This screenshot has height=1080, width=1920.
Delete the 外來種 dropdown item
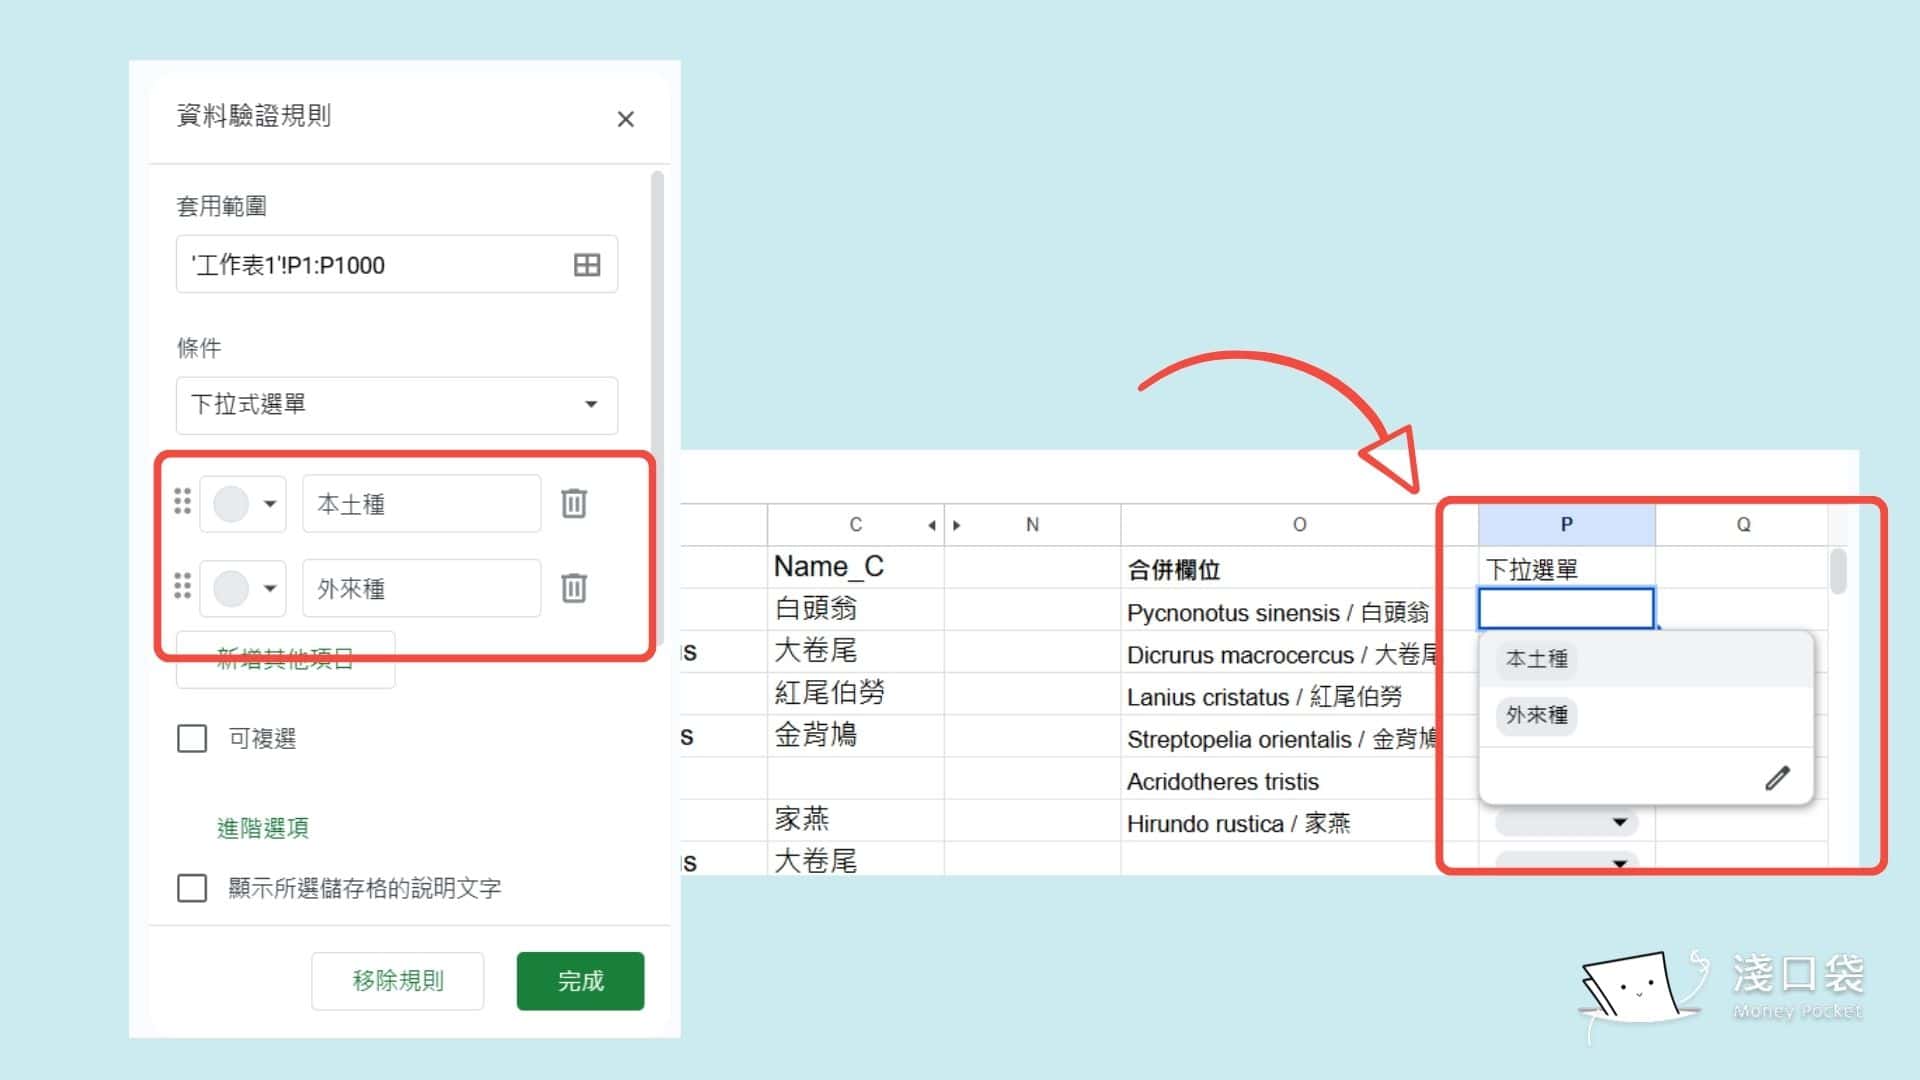(574, 588)
